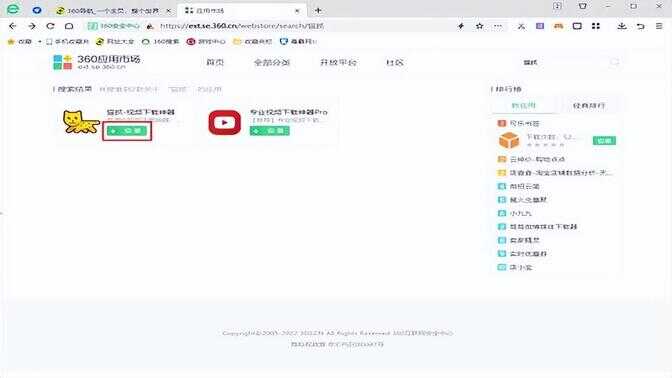Reload the page with the refresh icon
This screenshot has height=378, width=672.
pos(50,26)
